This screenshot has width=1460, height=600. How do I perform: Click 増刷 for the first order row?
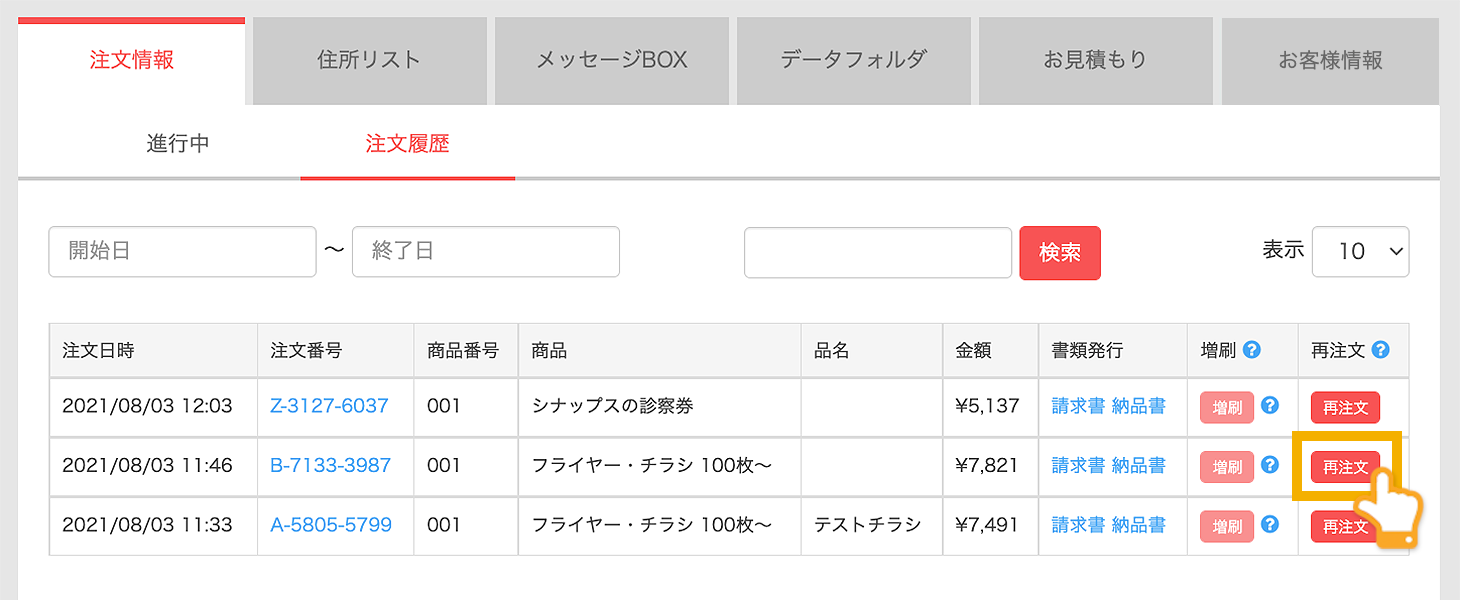tap(1226, 407)
